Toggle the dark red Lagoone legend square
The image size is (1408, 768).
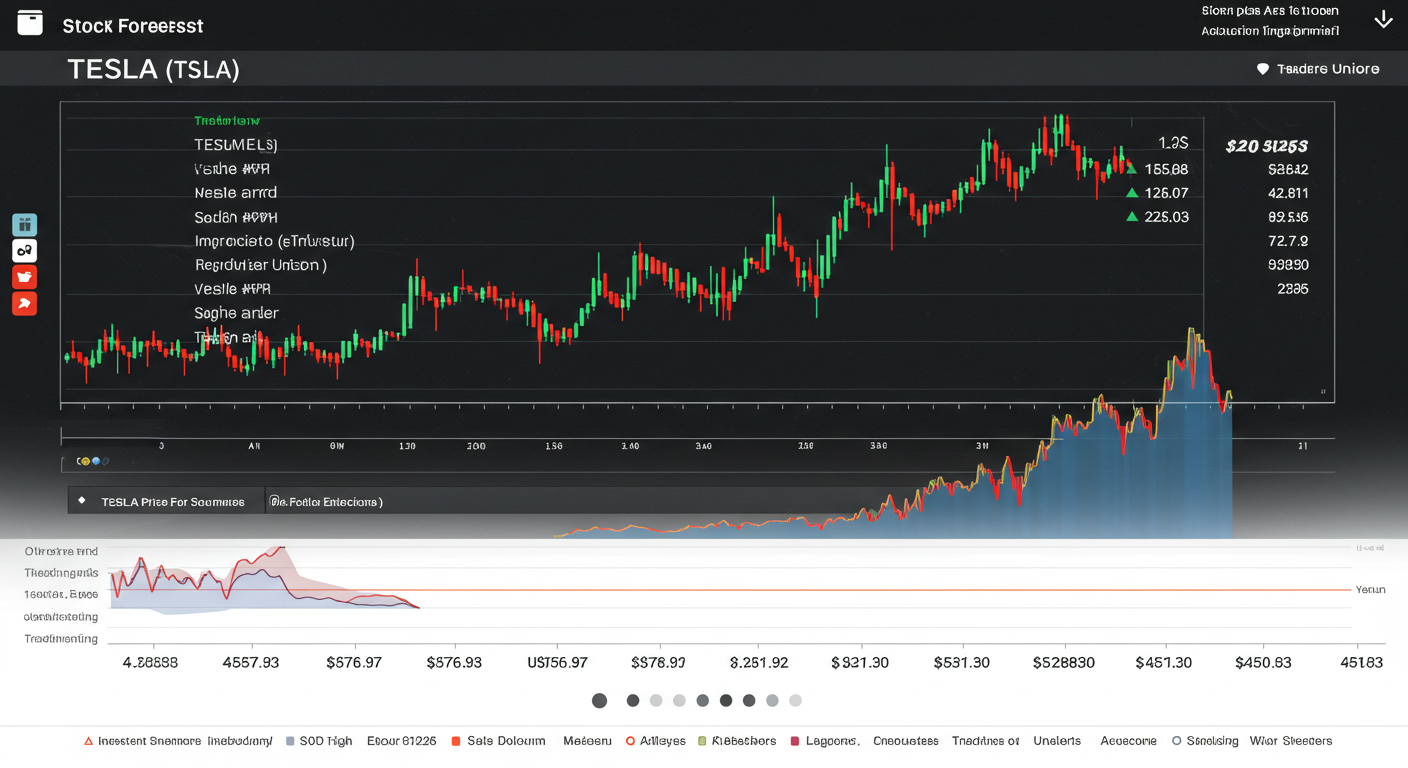pos(795,741)
